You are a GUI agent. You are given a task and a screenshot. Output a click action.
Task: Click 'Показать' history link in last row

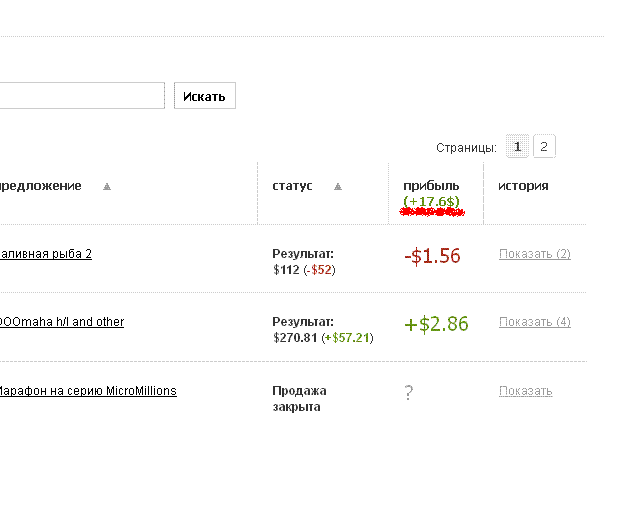(525, 391)
